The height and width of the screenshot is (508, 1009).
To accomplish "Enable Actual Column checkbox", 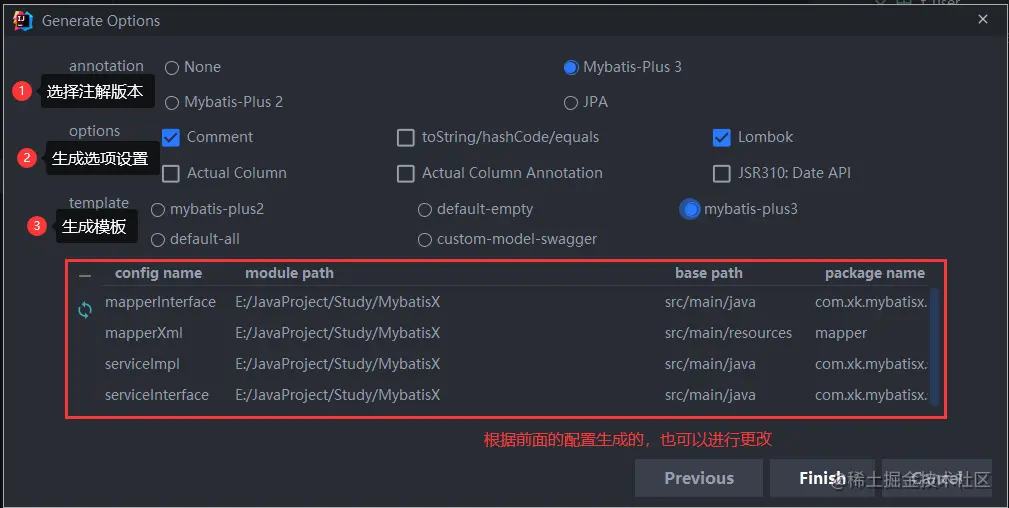I will point(171,173).
